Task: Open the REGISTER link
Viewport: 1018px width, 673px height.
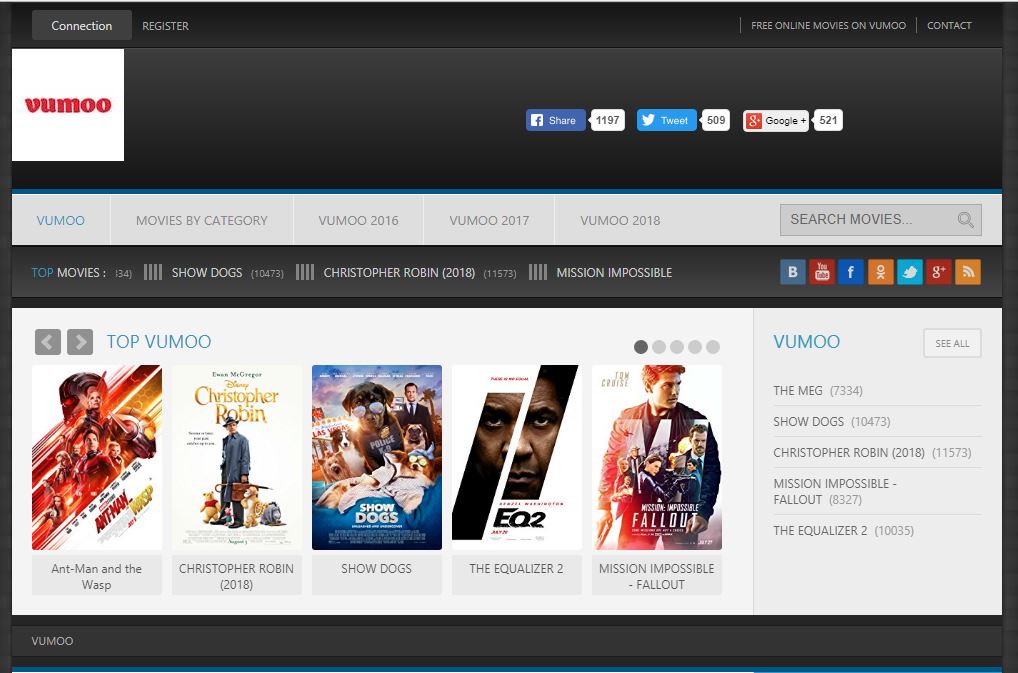Action: click(x=166, y=26)
